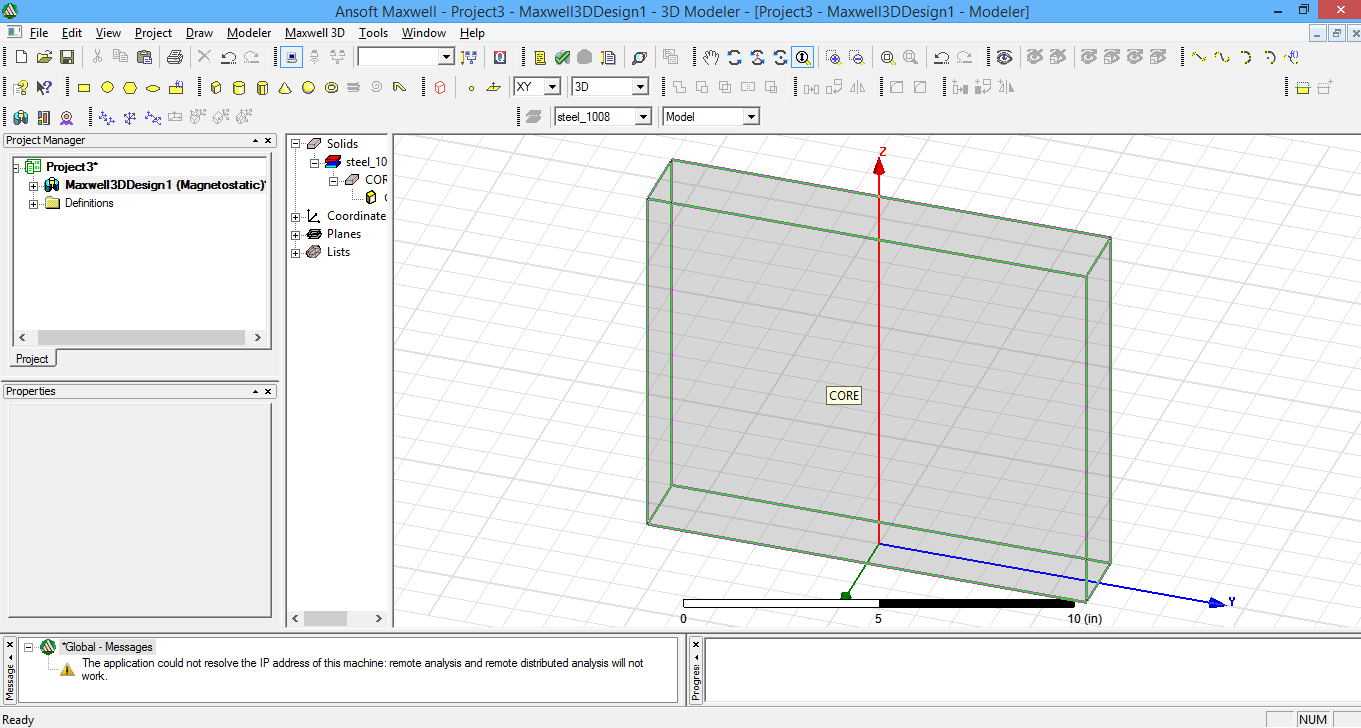Click the Project Manager horizontal scrollbar
Screen dimensions: 1361x728
click(x=140, y=337)
